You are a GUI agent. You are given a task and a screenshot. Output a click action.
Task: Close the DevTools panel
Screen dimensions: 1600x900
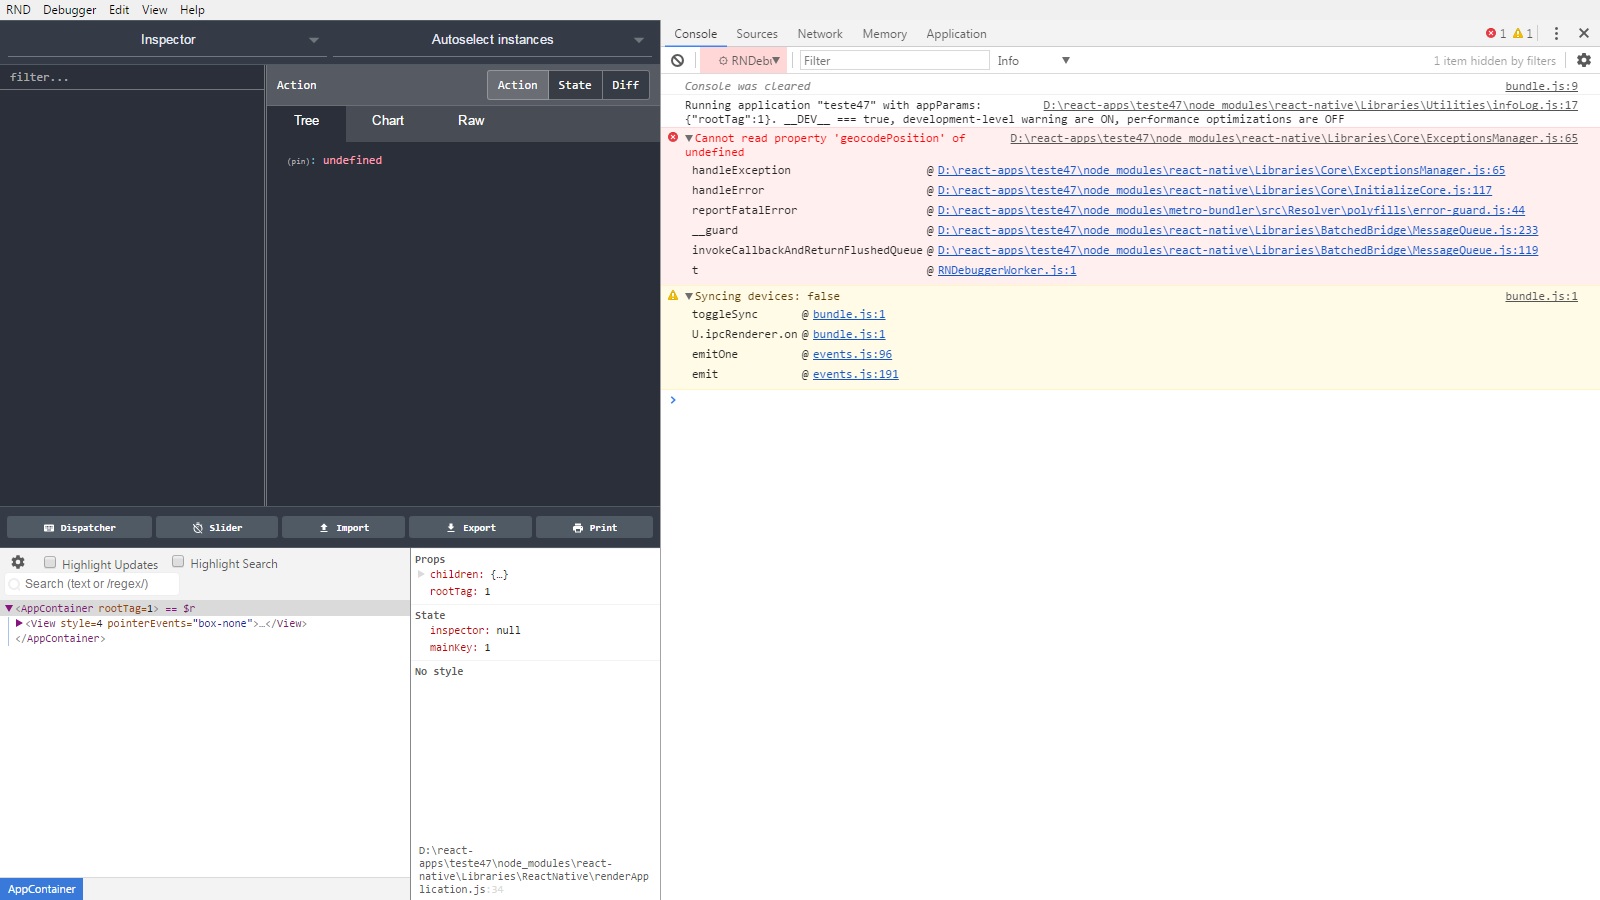1584,33
